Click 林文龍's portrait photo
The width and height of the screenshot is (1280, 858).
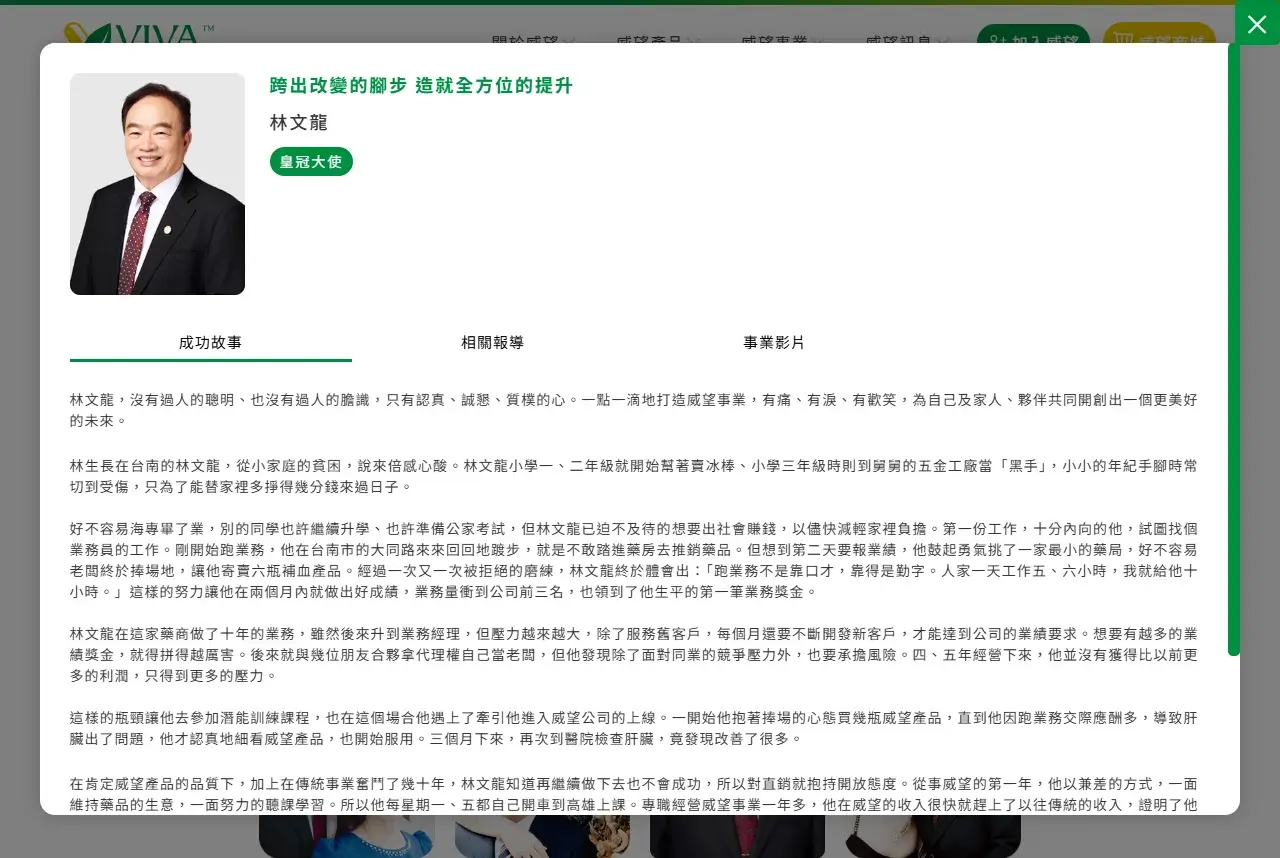(157, 183)
